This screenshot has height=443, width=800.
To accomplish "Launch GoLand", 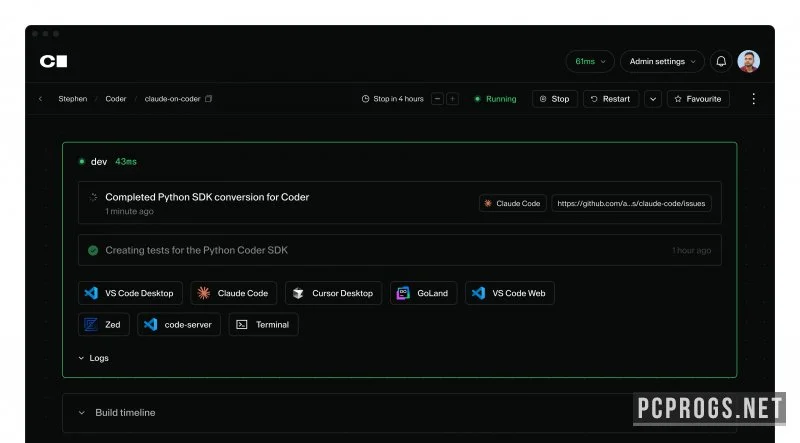I will pos(423,293).
